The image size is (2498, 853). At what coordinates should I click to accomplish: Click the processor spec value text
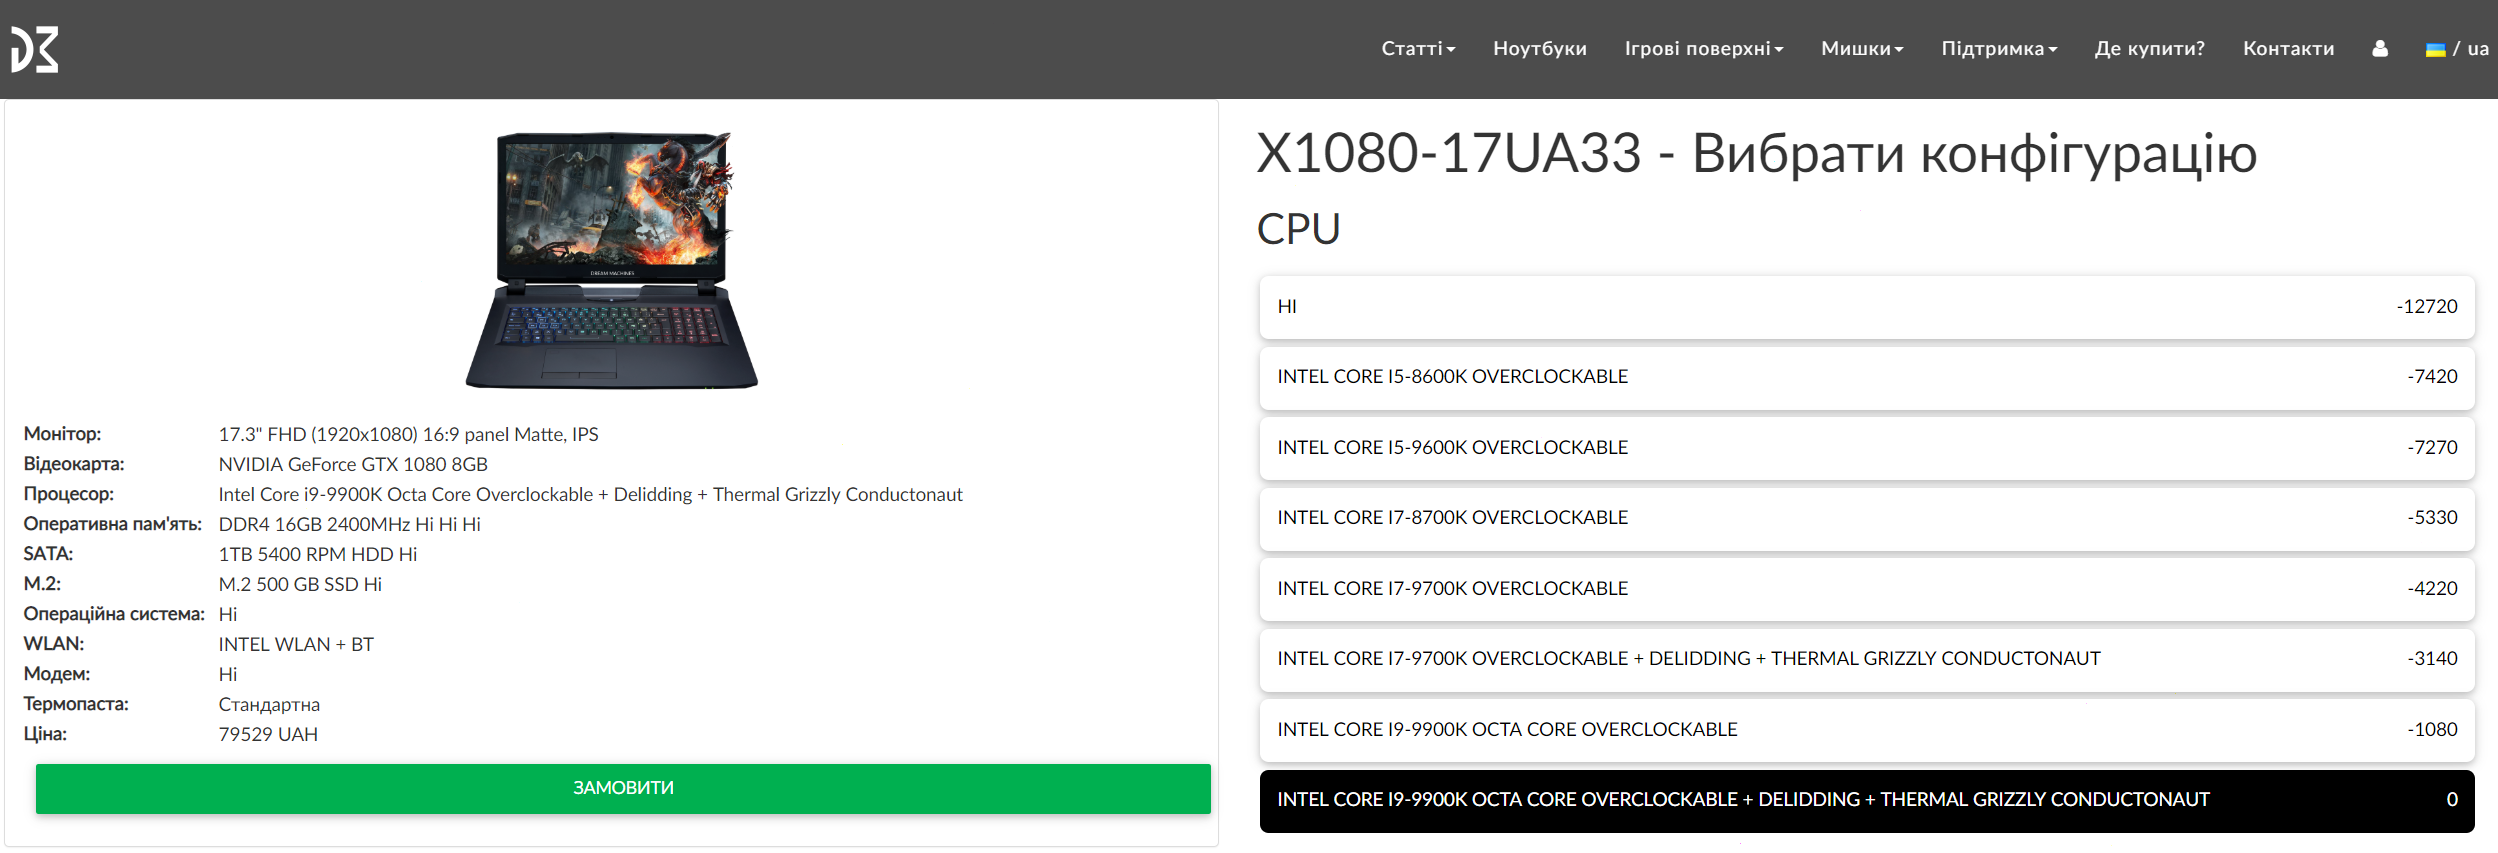click(590, 494)
